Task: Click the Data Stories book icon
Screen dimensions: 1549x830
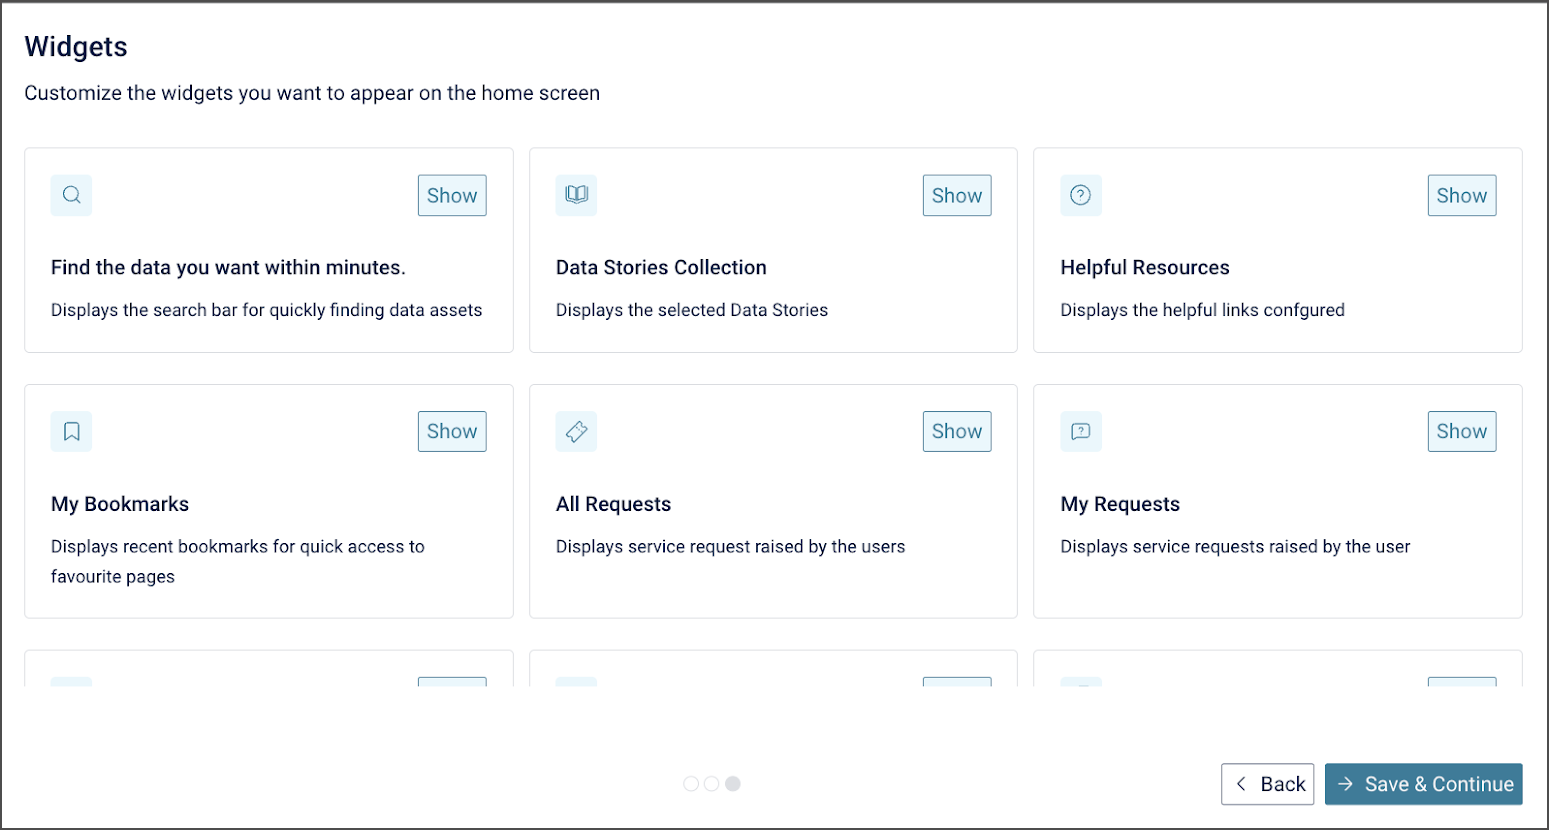Action: 576,195
